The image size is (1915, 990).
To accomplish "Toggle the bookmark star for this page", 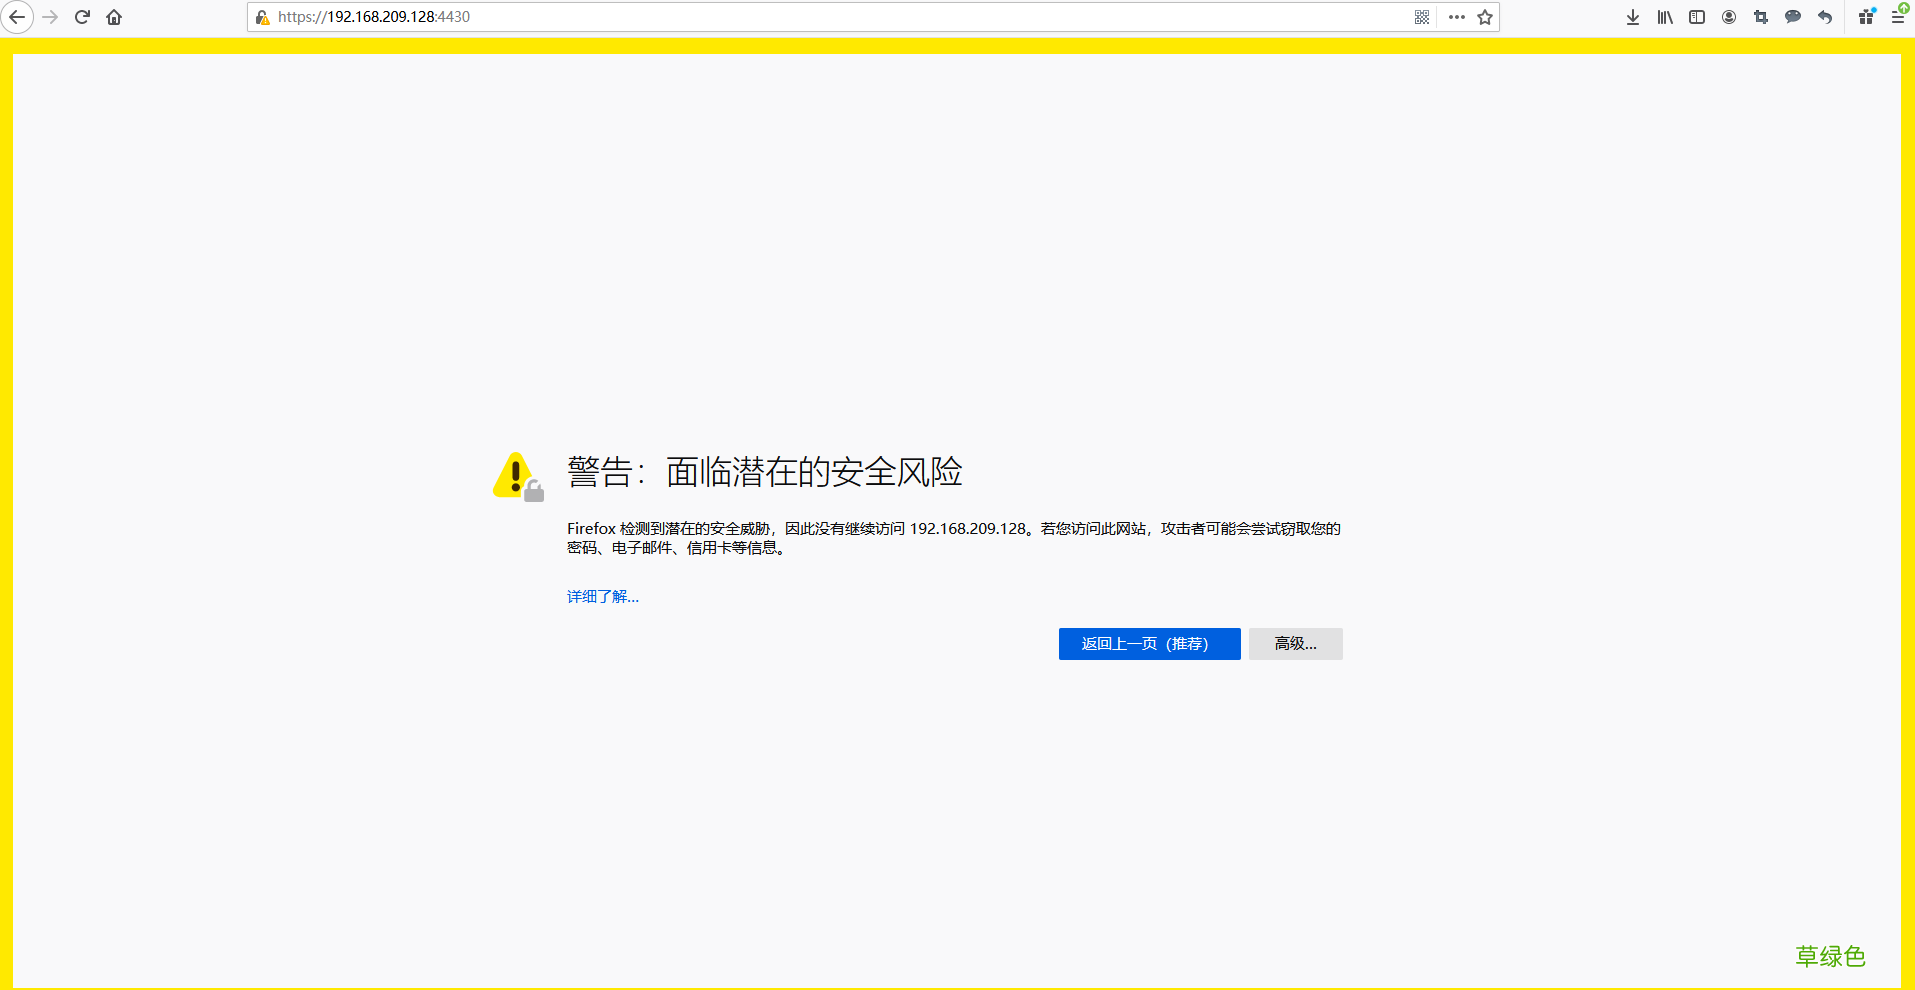I will click(1486, 17).
